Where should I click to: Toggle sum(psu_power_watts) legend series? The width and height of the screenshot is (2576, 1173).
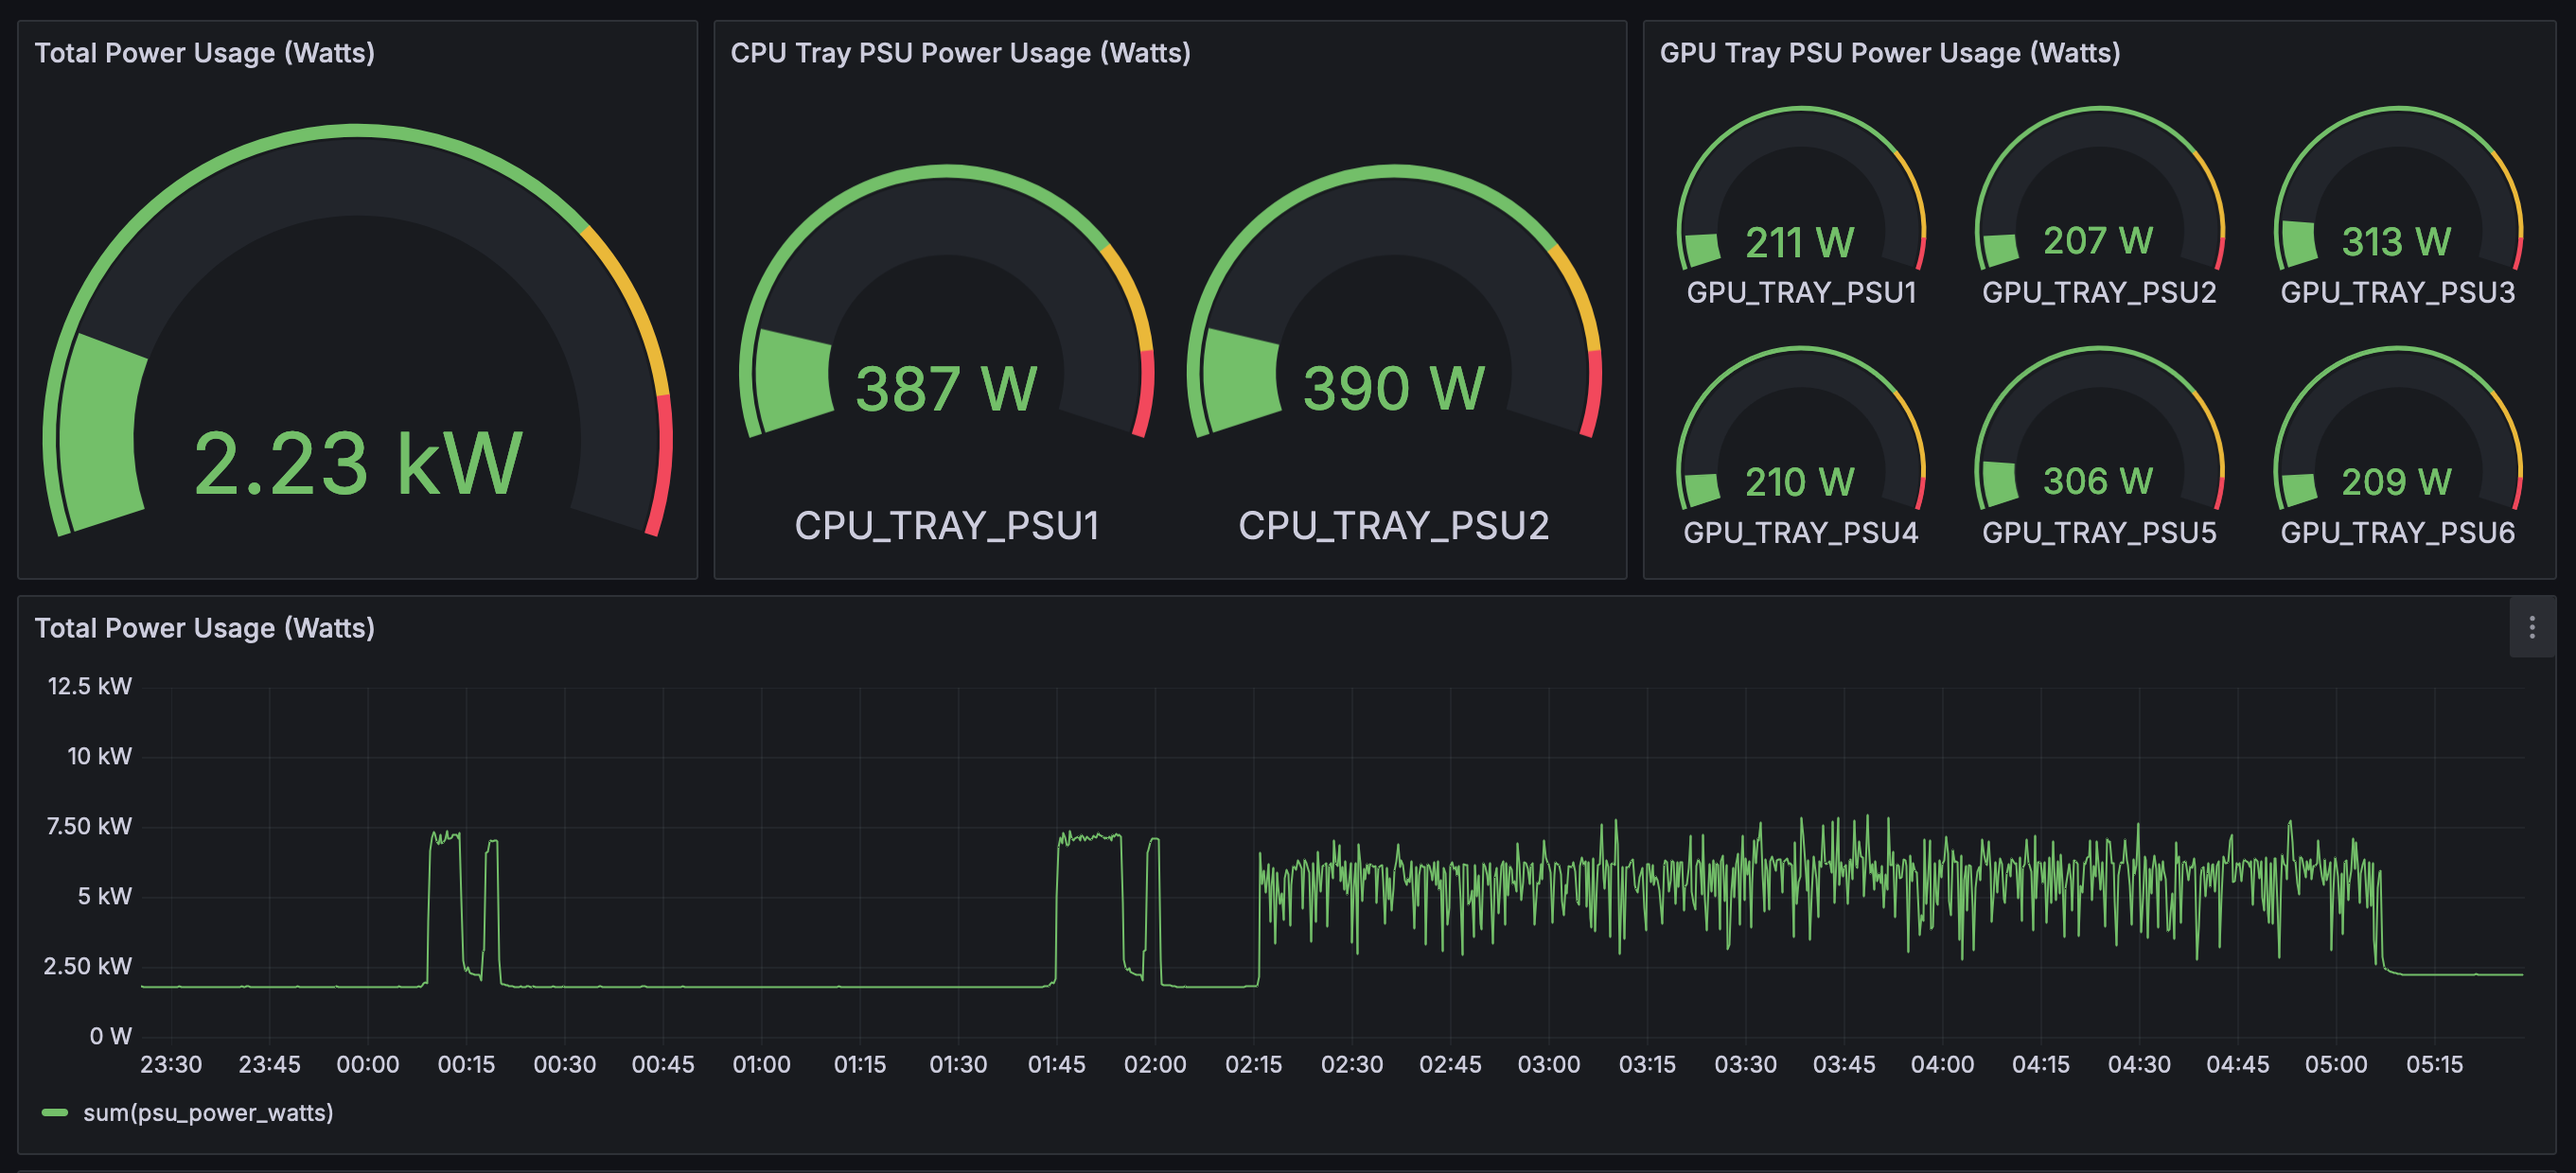[208, 1112]
